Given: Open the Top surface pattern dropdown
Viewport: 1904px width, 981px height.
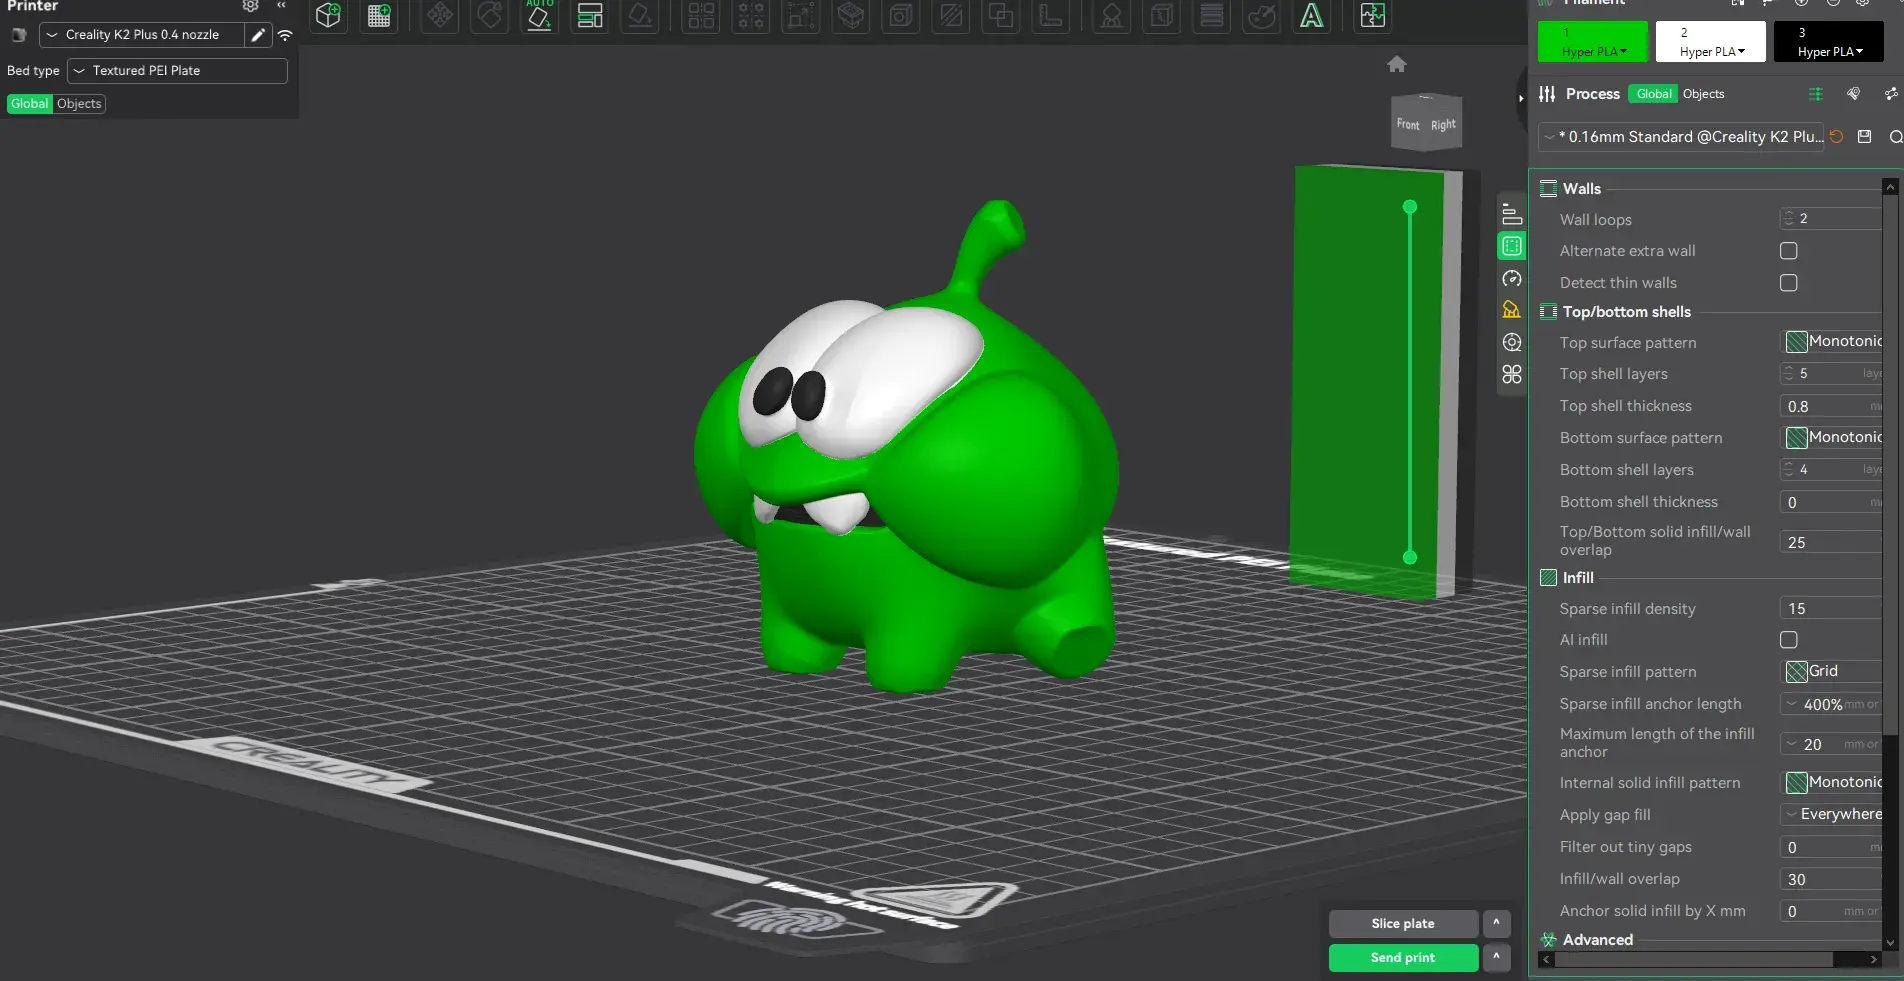Looking at the screenshot, I should [x=1833, y=342].
